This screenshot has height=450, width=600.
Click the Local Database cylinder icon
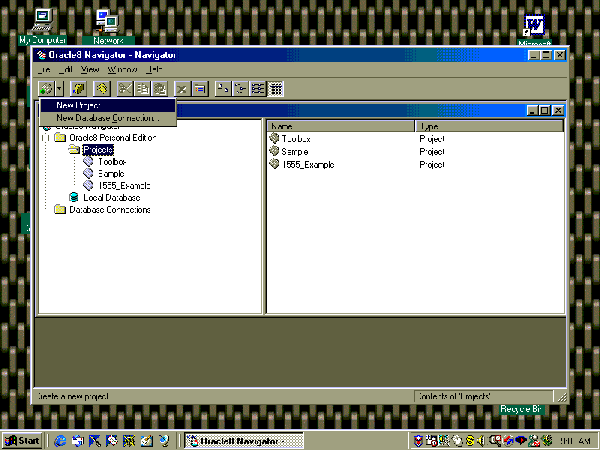tap(74, 197)
